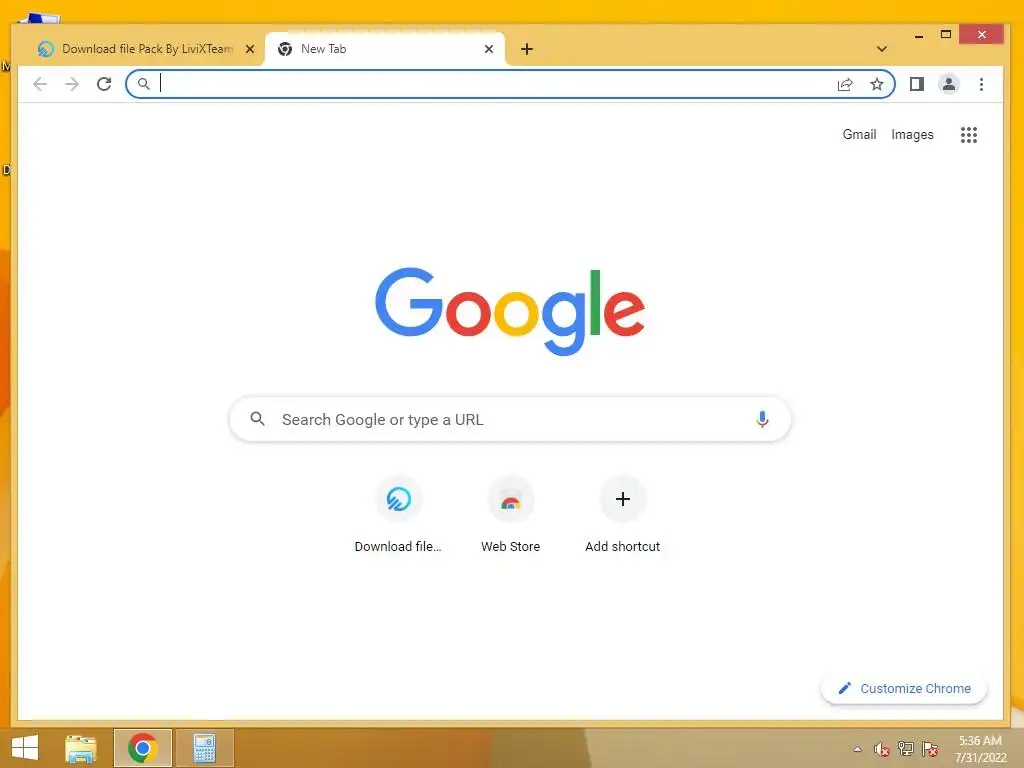Open File Explorer from the taskbar

[81, 748]
